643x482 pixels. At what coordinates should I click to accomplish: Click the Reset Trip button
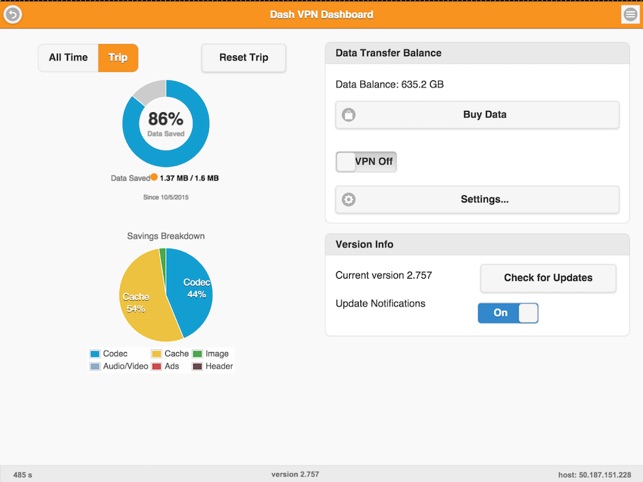[244, 58]
